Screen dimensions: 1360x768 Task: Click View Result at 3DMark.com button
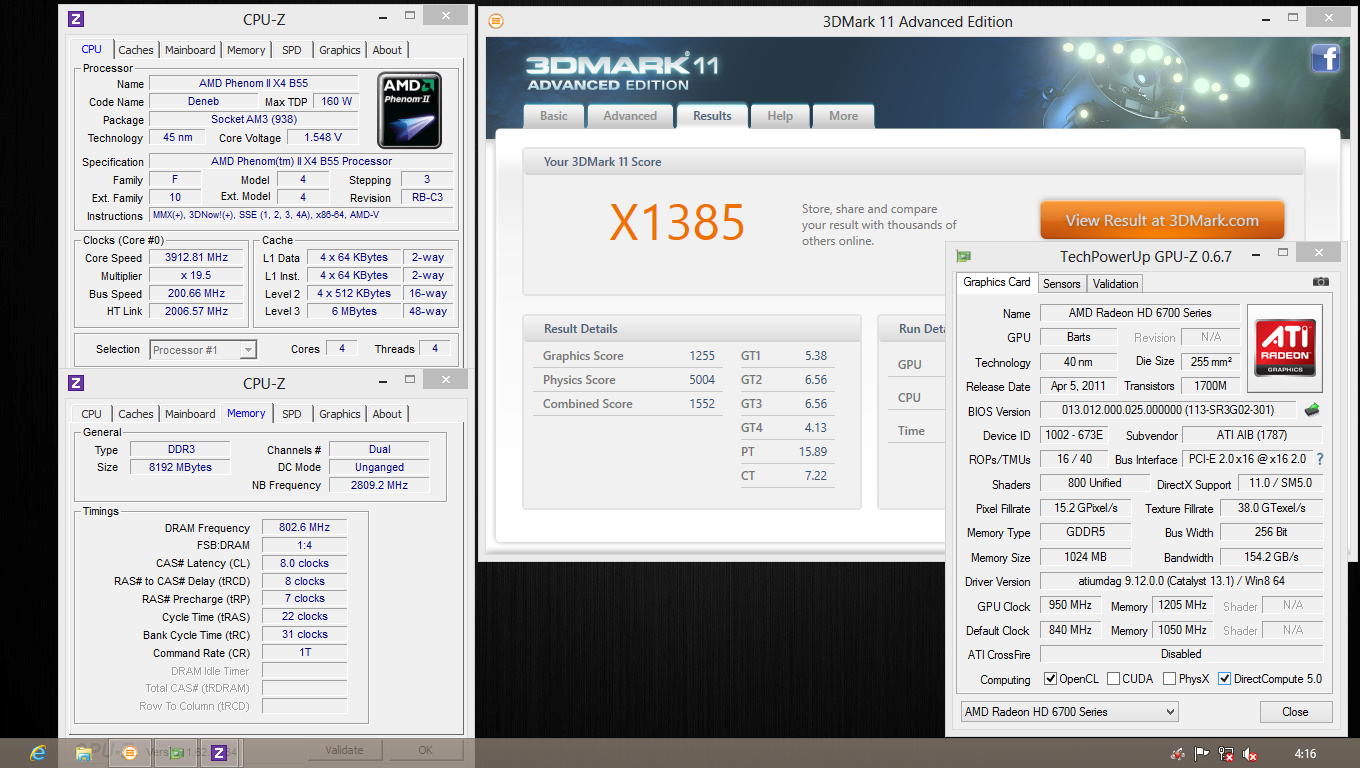point(1162,221)
